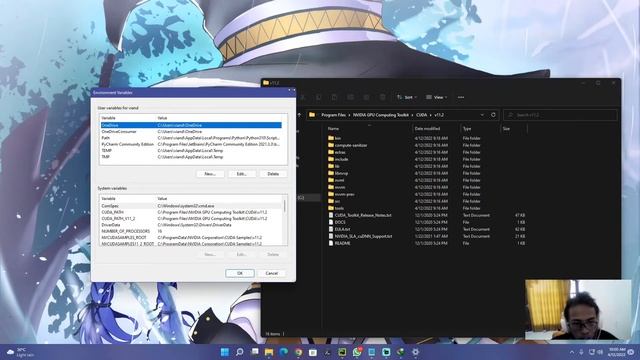640x360 pixels.
Task: Click the EULA.txt file icon
Action: pyautogui.click(x=331, y=229)
